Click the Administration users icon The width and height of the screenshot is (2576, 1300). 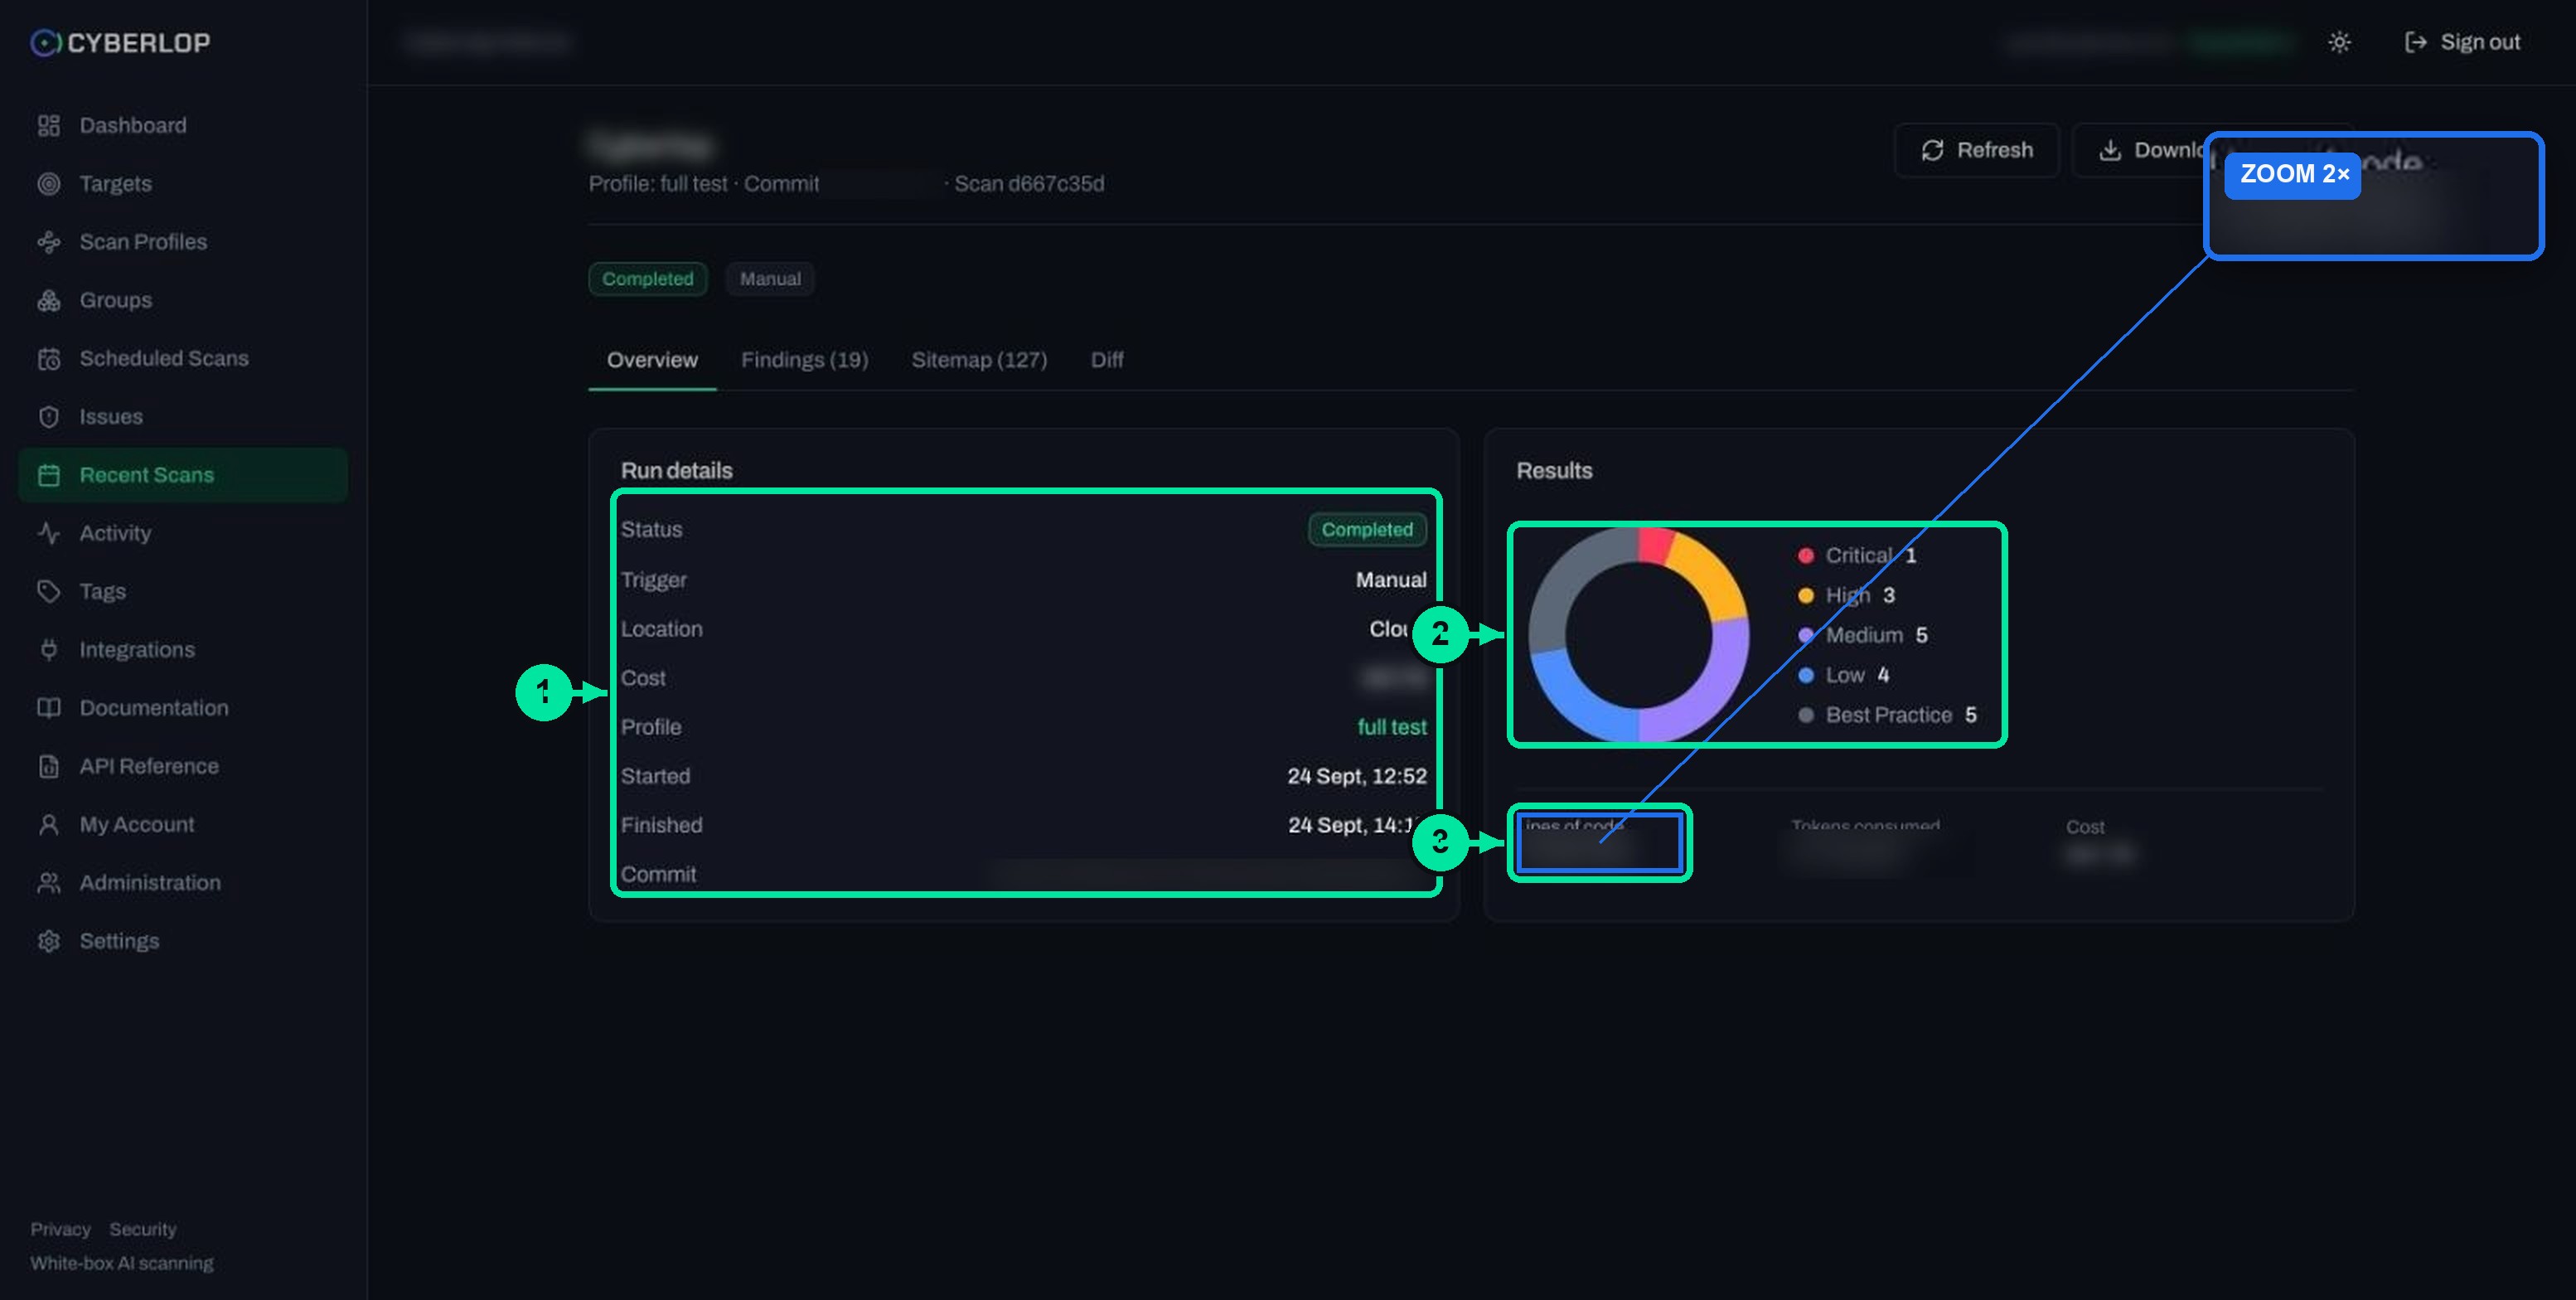(49, 883)
